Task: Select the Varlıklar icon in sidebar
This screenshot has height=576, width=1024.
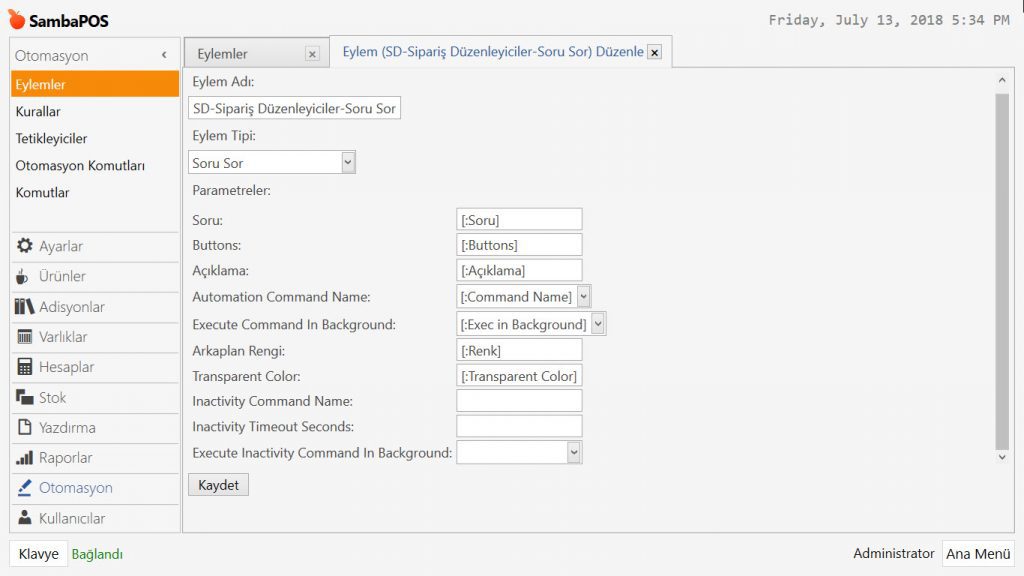Action: [x=25, y=337]
